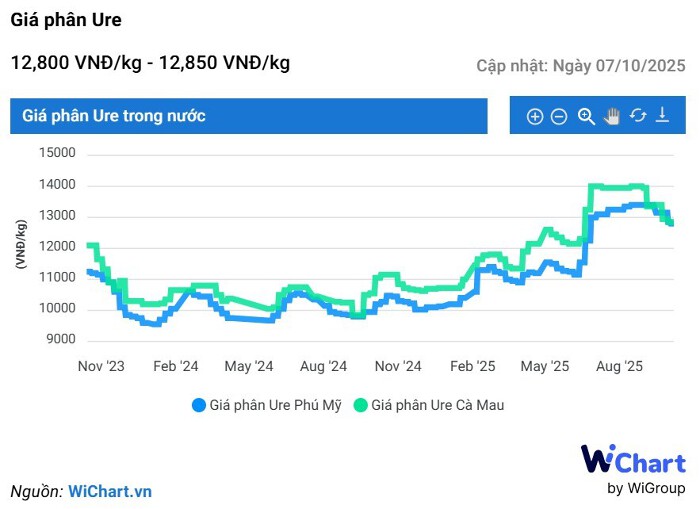Toggle Giá phân Ure Phú Mỹ series
Viewport: 700px width, 509px height.
point(274,405)
